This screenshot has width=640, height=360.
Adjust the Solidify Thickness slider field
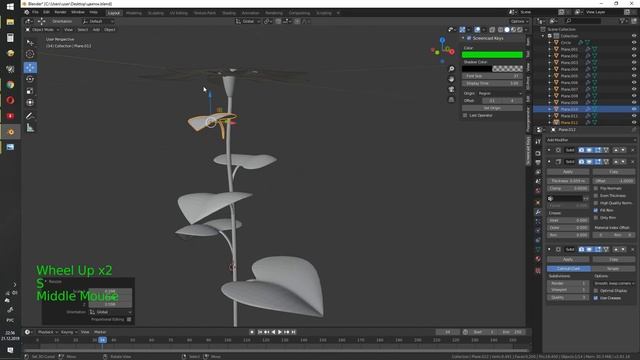click(568, 181)
